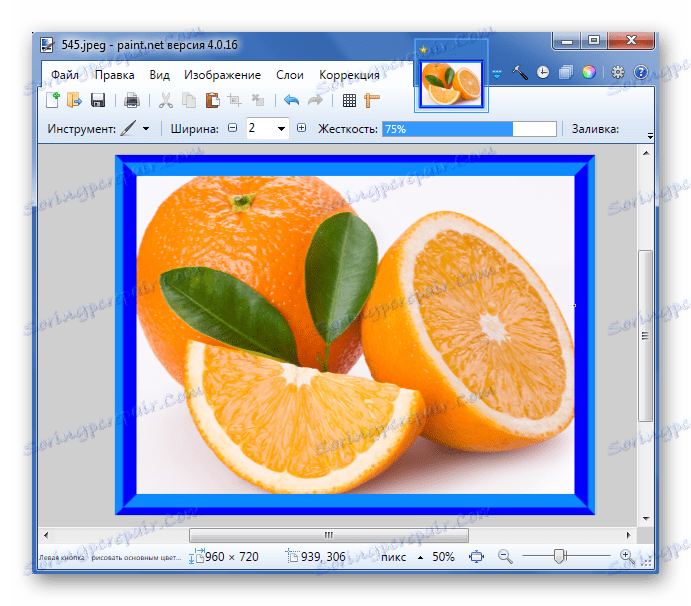Open the Вид menu

pyautogui.click(x=159, y=75)
